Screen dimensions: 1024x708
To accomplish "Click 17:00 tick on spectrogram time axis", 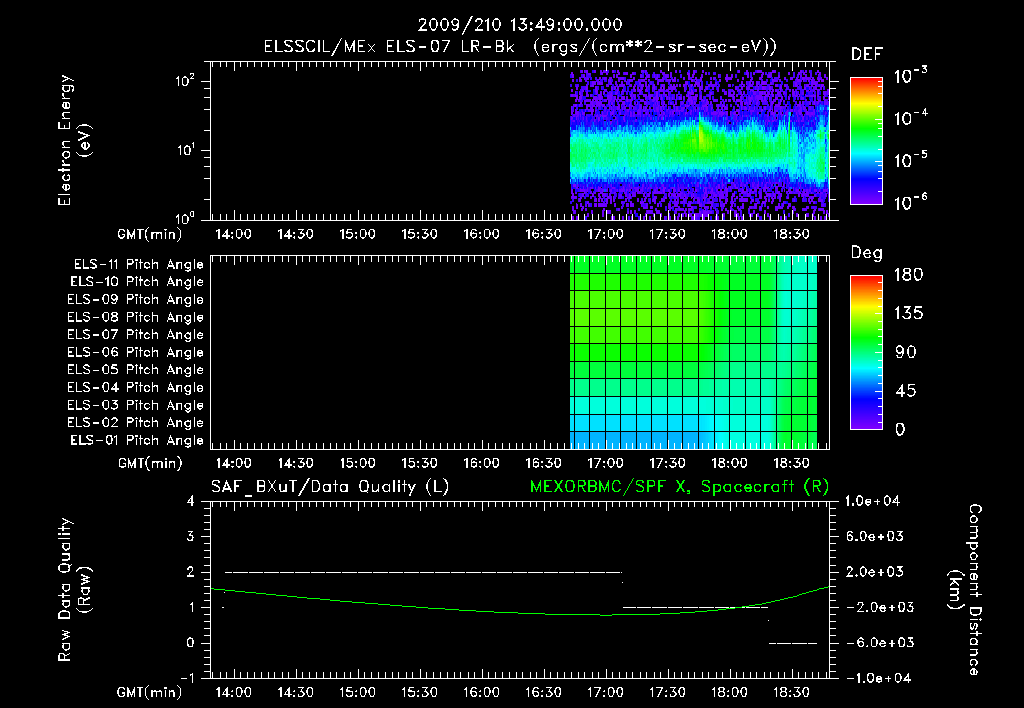I will [605, 234].
